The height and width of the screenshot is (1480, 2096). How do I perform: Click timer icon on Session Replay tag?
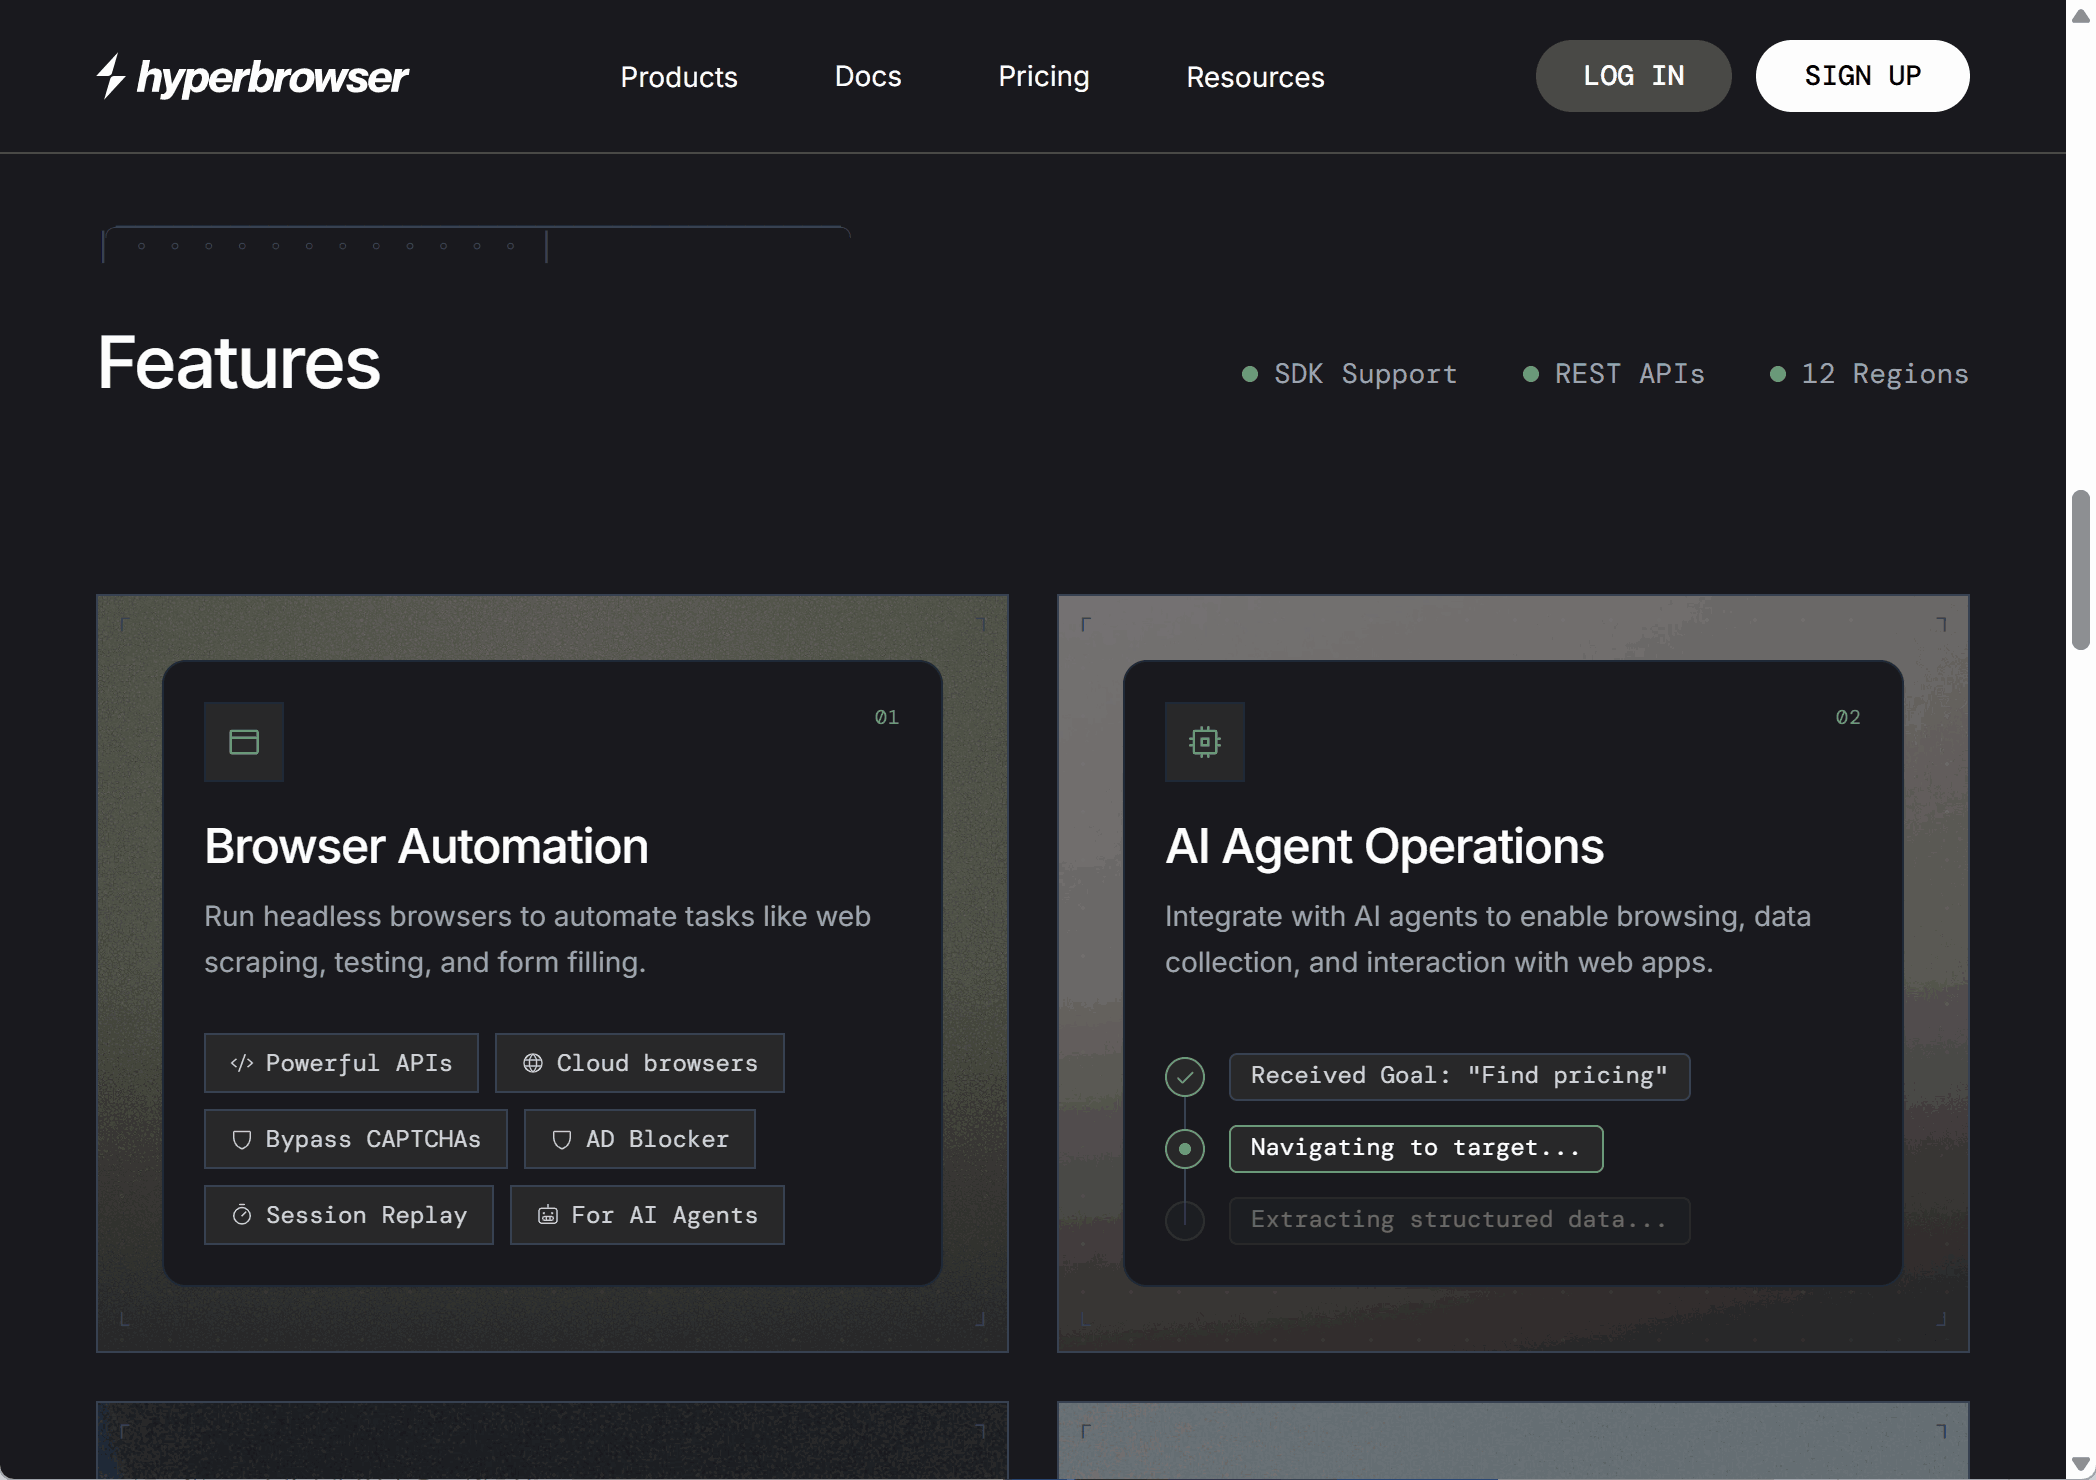coord(241,1215)
